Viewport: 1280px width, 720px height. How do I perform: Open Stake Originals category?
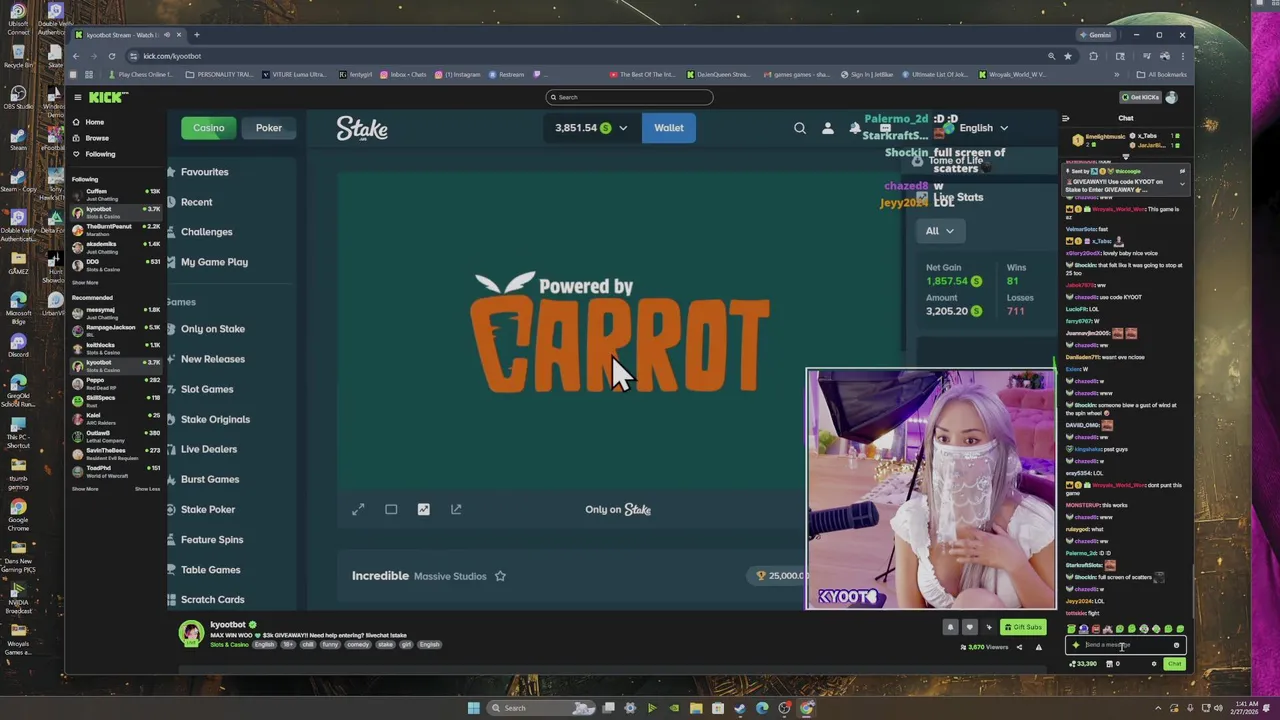point(215,419)
